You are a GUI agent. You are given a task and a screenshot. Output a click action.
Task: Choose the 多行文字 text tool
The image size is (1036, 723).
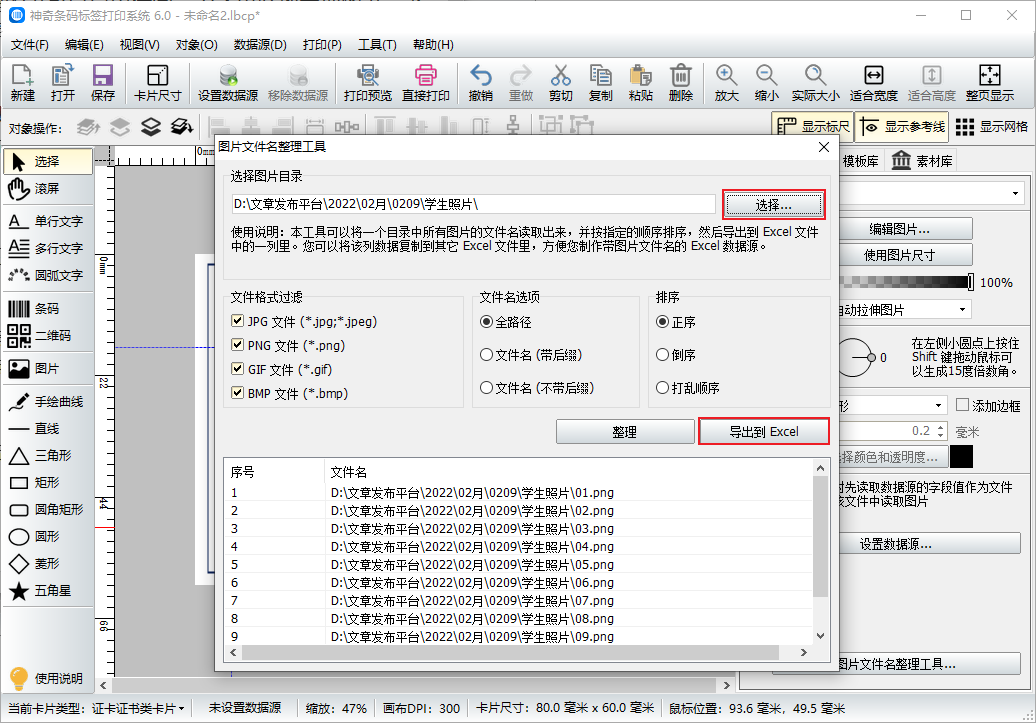click(x=48, y=248)
